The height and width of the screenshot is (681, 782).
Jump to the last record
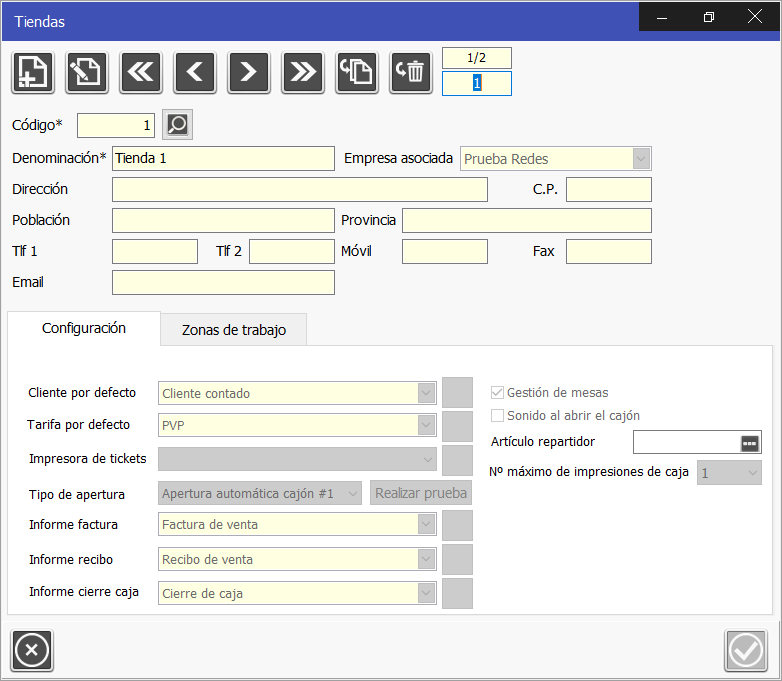tap(303, 72)
